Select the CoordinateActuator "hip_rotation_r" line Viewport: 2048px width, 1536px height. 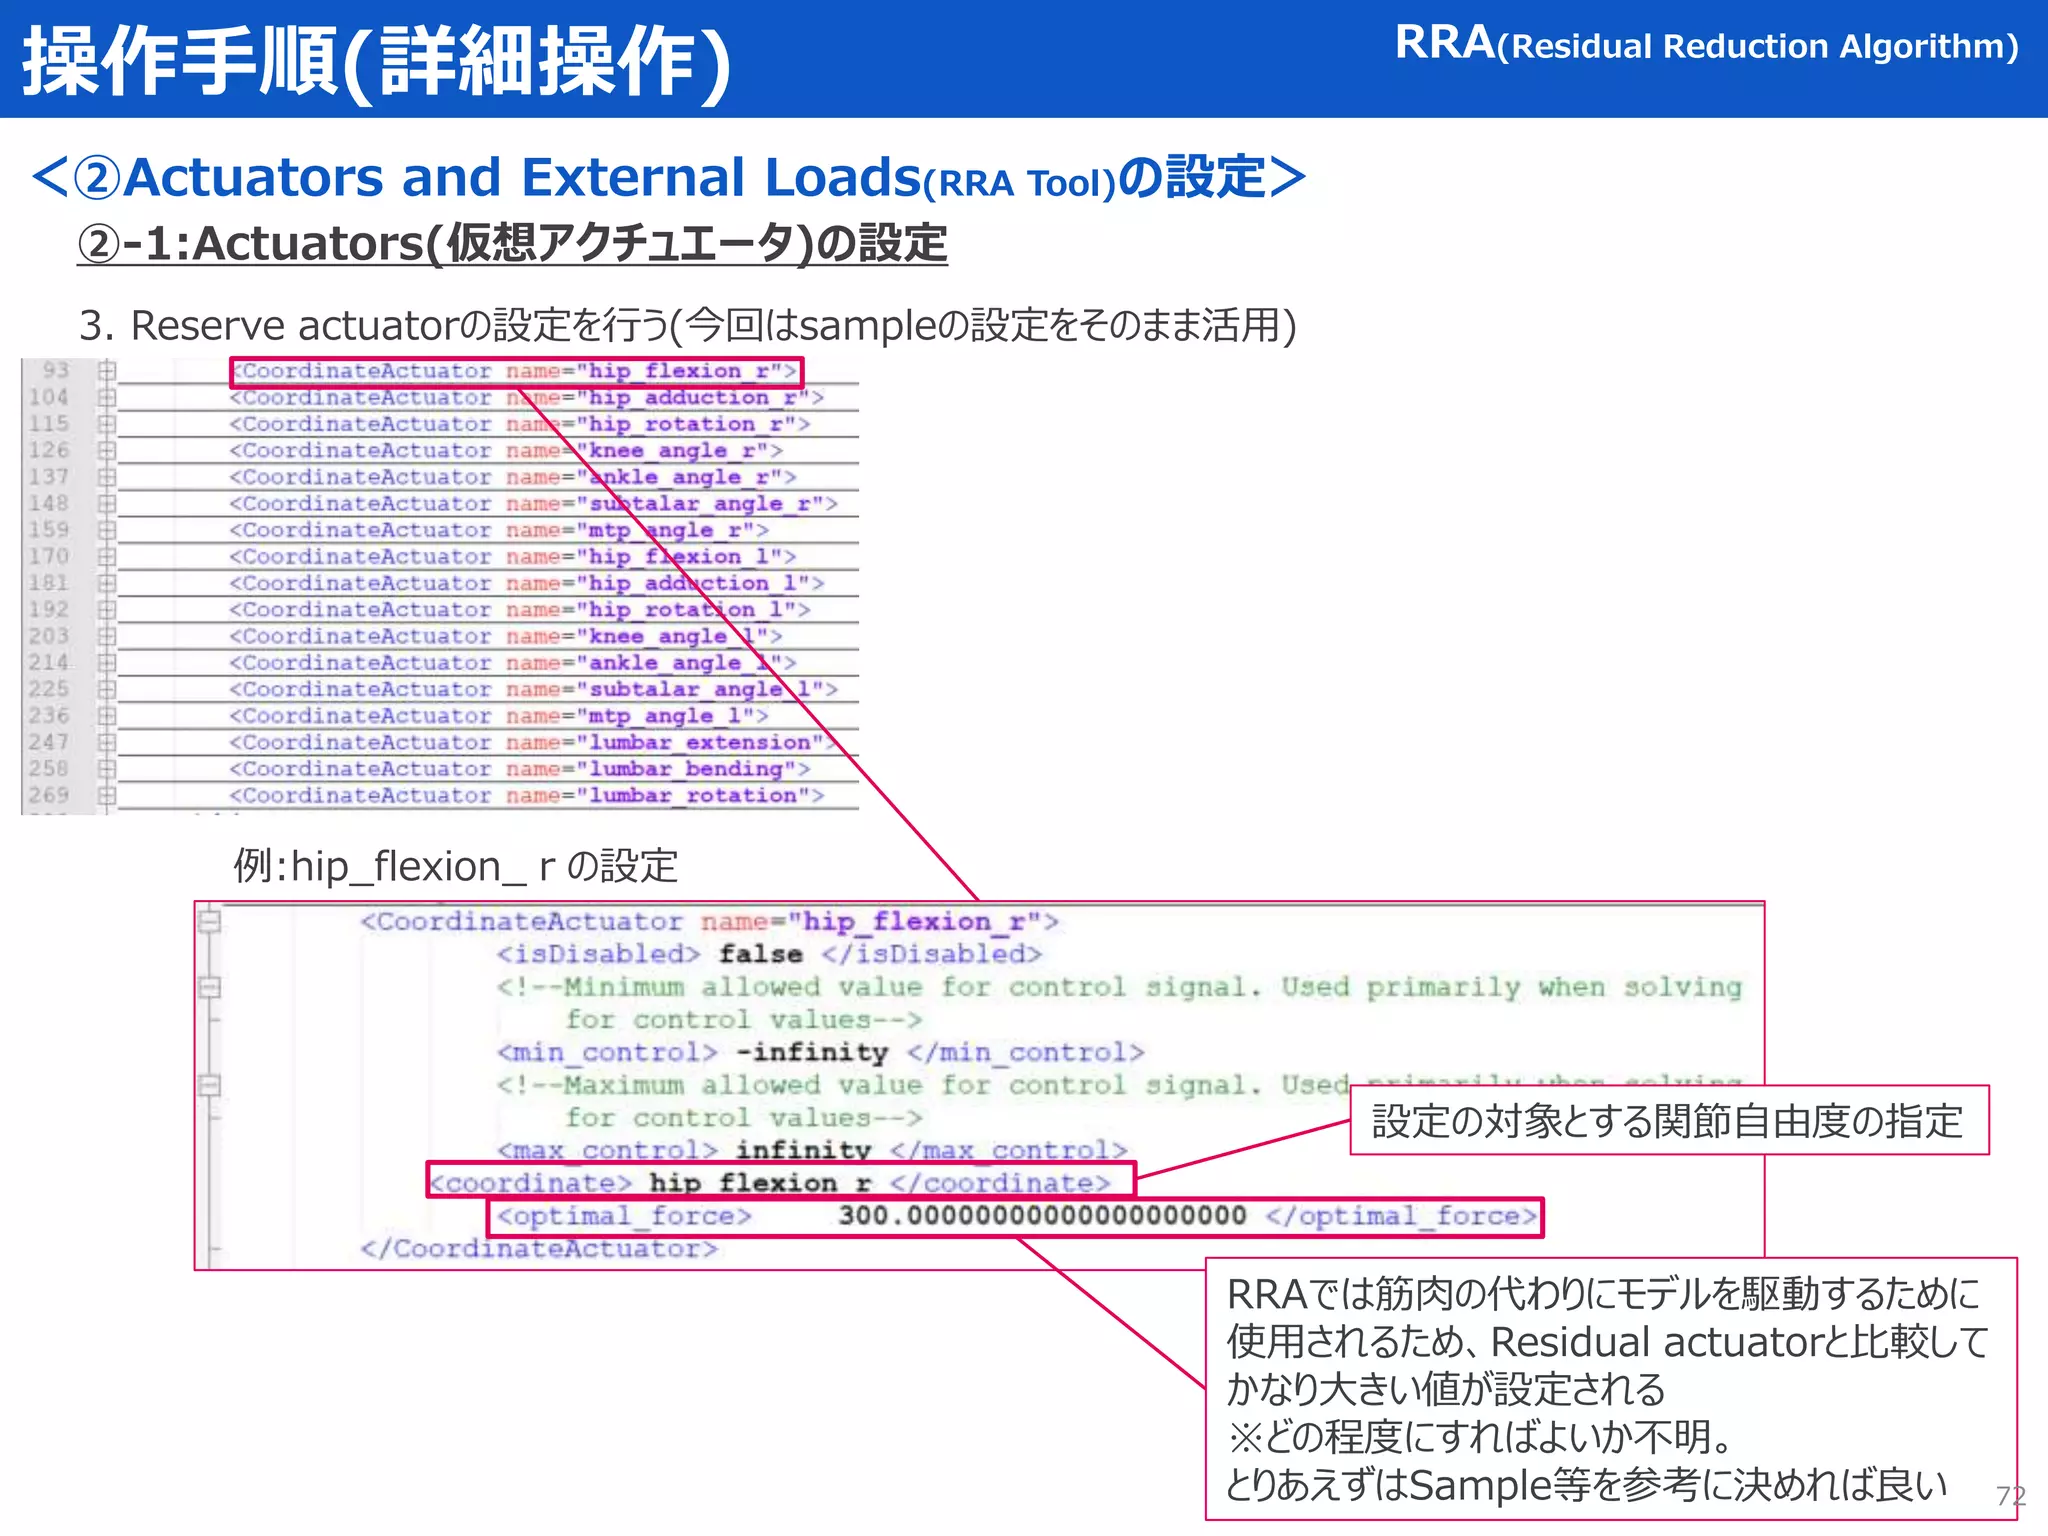tap(520, 424)
